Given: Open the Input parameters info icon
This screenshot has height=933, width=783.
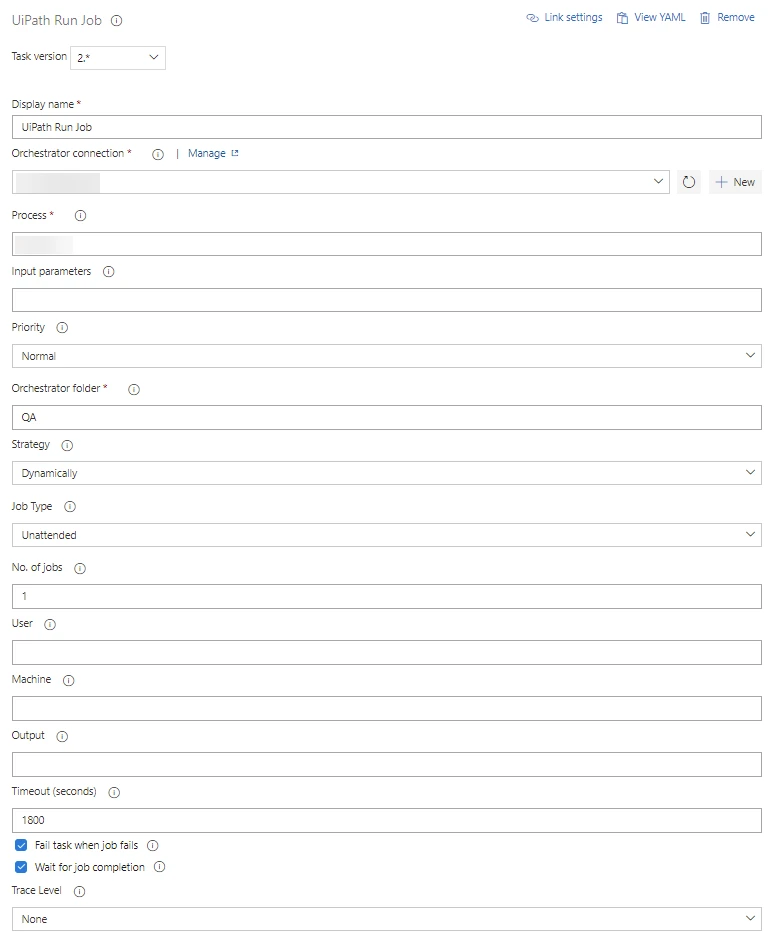Looking at the screenshot, I should coord(108,272).
